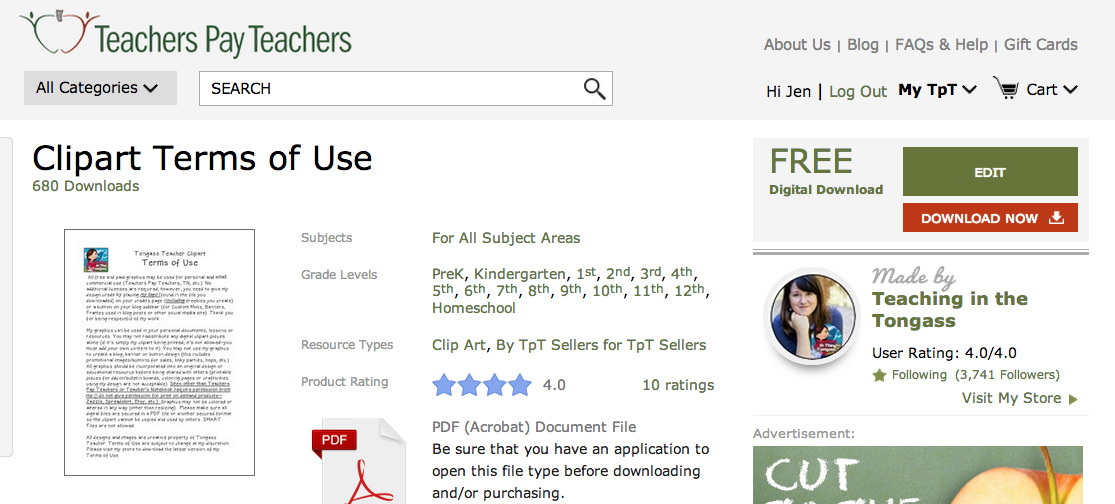Click By TpT Sellers for TpT Sellers
Image resolution: width=1115 pixels, height=504 pixels.
(x=601, y=345)
